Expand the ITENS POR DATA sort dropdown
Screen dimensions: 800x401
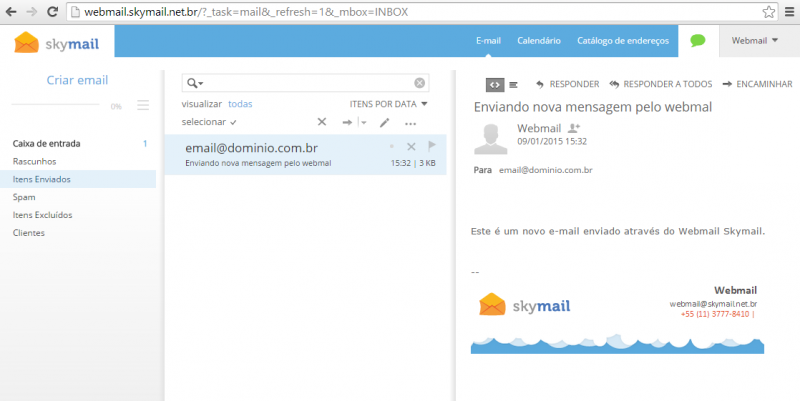click(x=388, y=103)
